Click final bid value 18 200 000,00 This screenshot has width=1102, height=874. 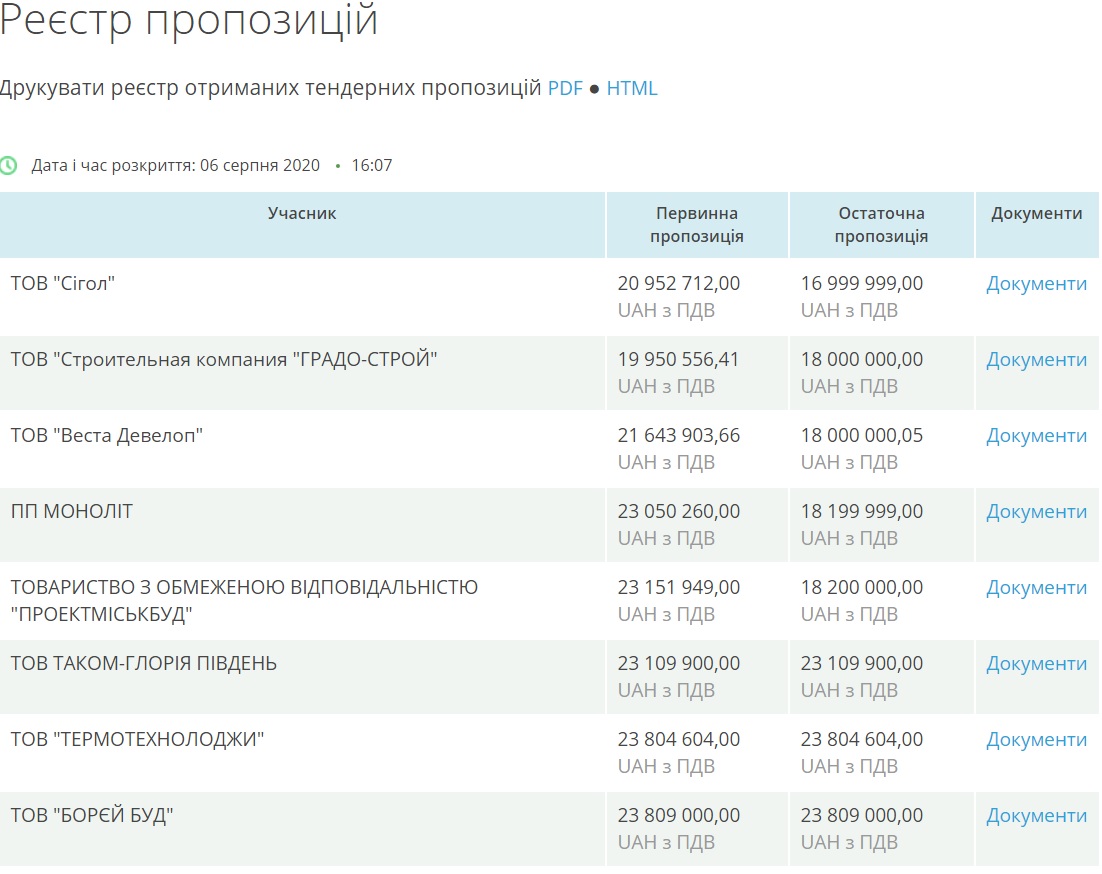coord(862,587)
